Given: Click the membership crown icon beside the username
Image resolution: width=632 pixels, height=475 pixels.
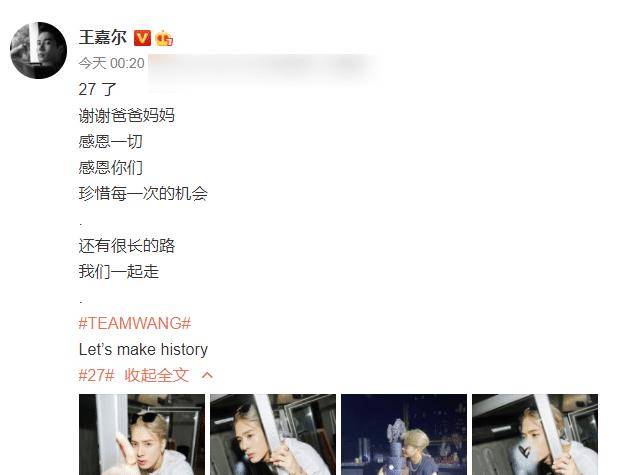Looking at the screenshot, I should coord(164,38).
